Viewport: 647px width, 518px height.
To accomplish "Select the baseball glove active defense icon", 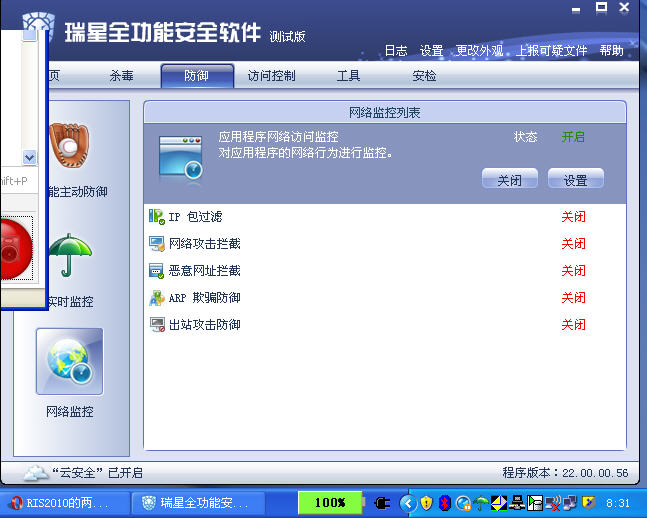I will coord(69,145).
